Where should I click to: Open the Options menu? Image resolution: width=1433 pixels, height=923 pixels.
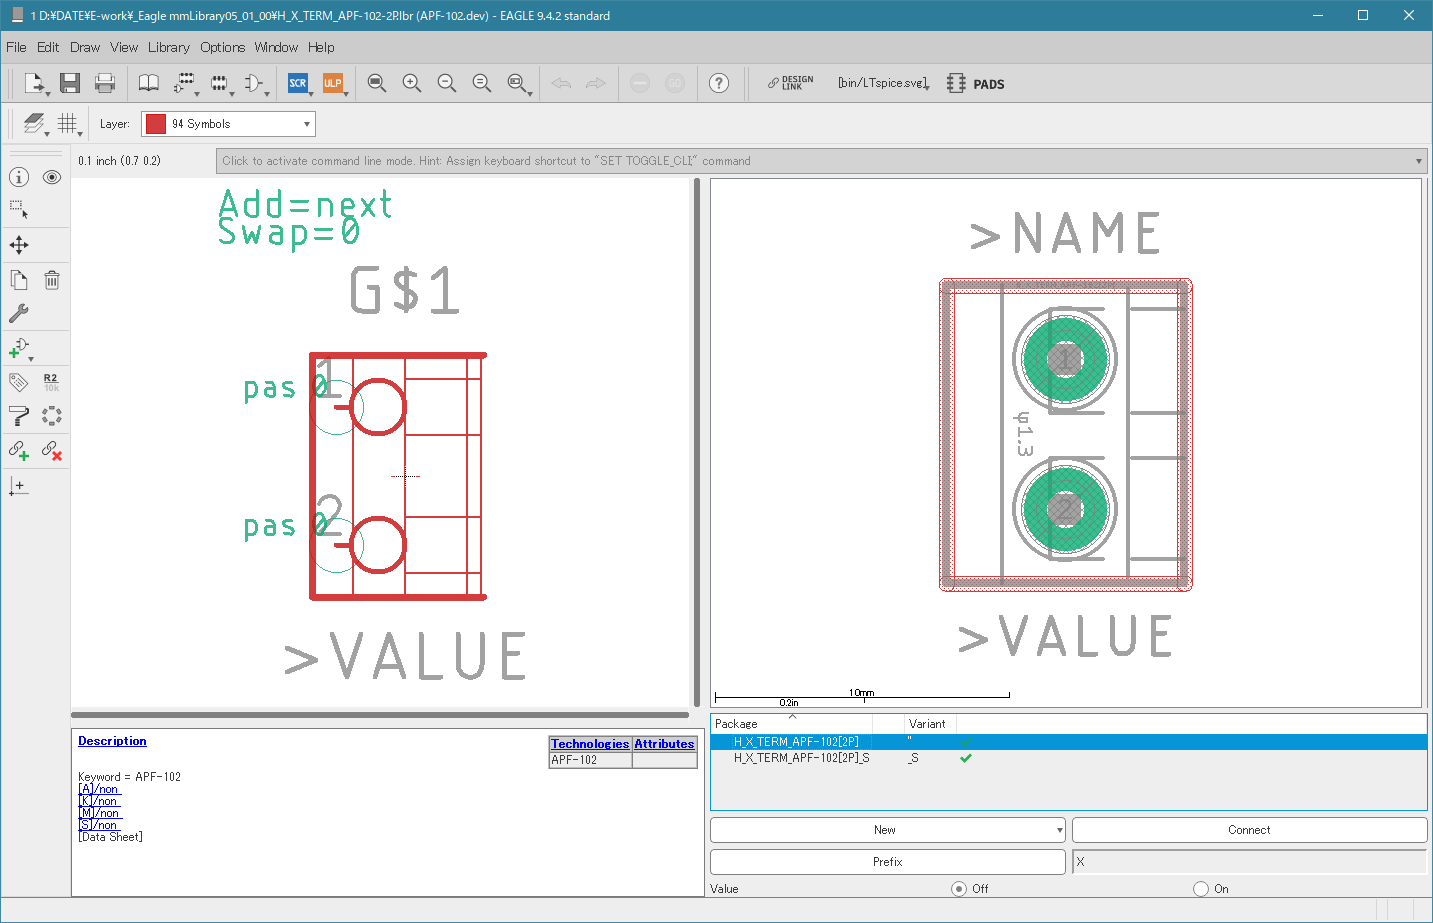(x=222, y=47)
